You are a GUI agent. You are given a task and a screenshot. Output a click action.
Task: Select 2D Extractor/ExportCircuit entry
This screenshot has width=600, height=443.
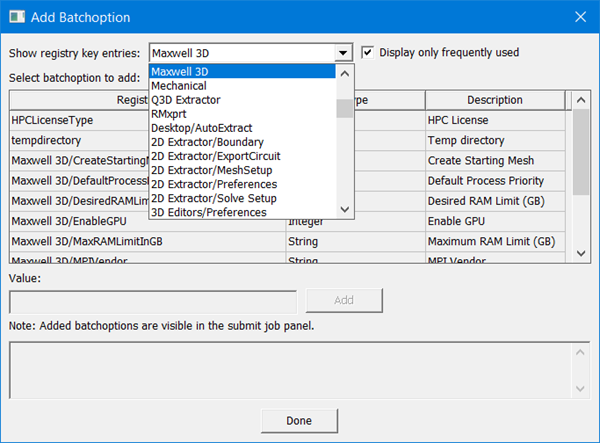(243, 156)
